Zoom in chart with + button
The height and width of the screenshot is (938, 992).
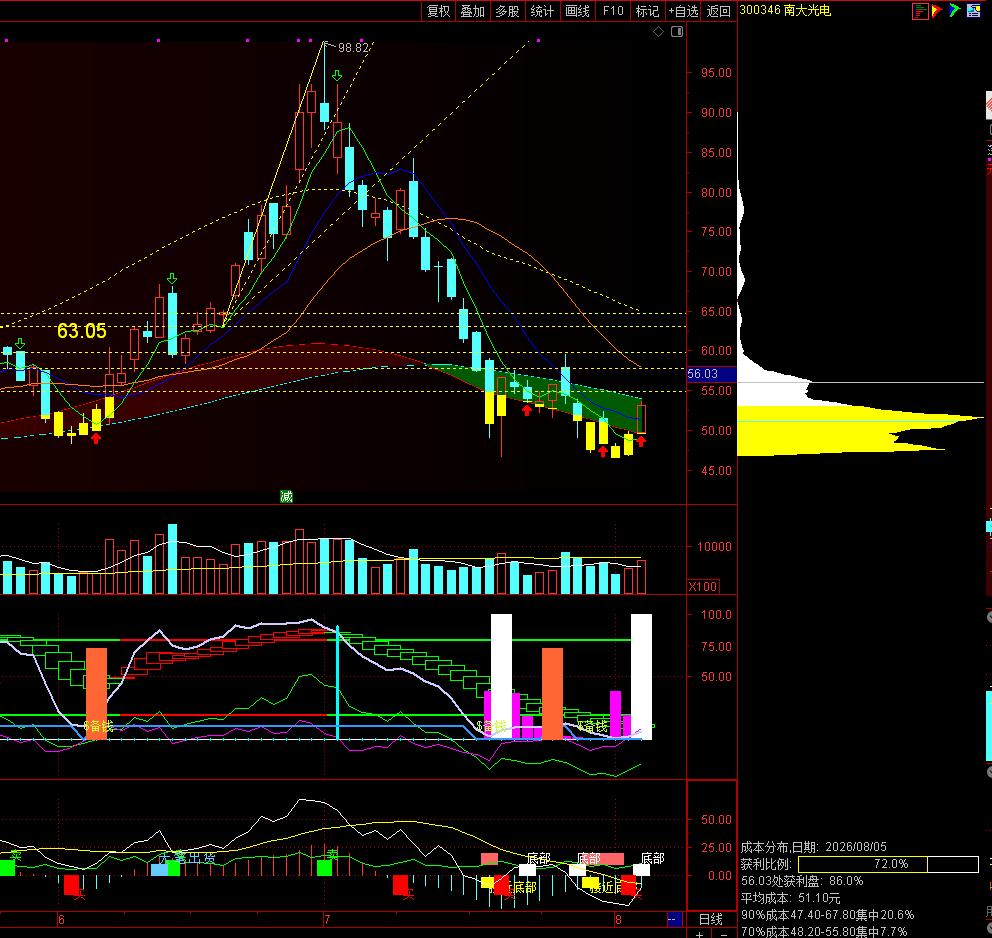(x=699, y=934)
